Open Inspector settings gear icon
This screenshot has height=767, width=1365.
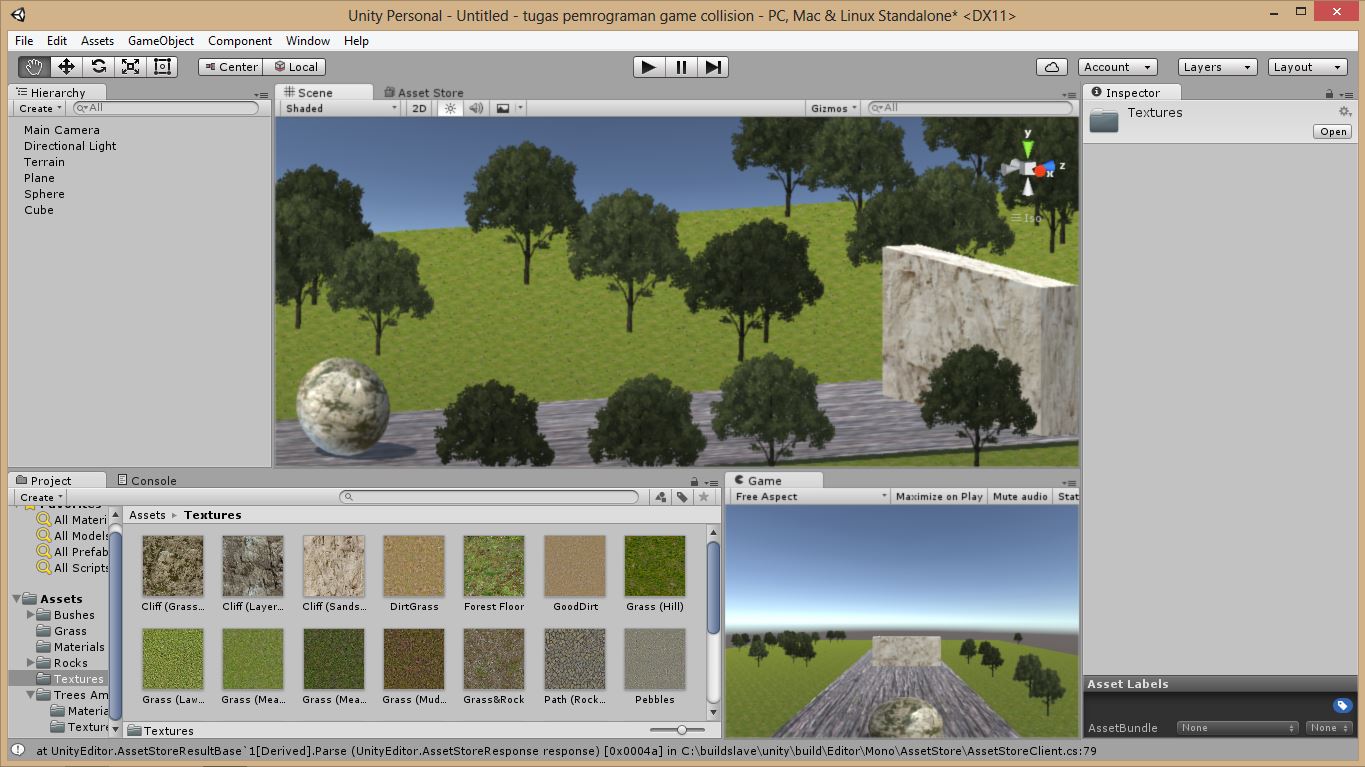pos(1345,112)
